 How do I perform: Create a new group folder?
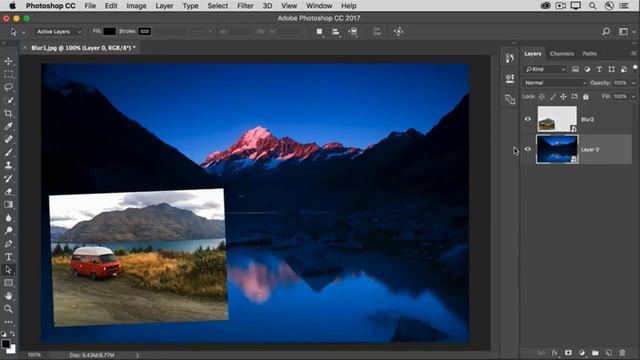click(595, 353)
